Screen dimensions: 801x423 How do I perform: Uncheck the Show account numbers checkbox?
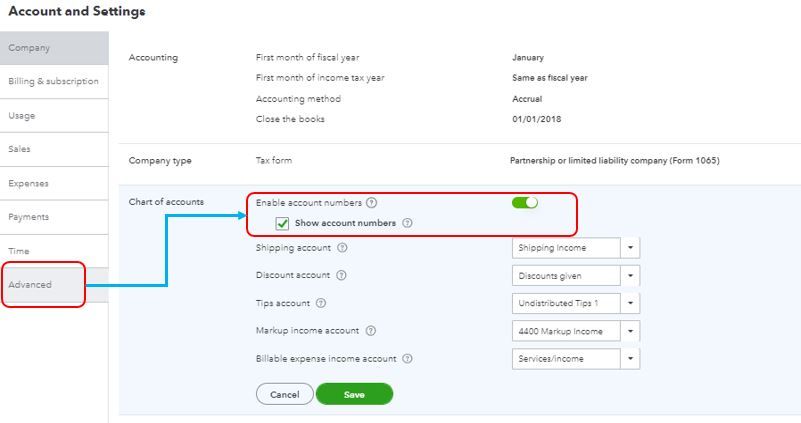282,223
